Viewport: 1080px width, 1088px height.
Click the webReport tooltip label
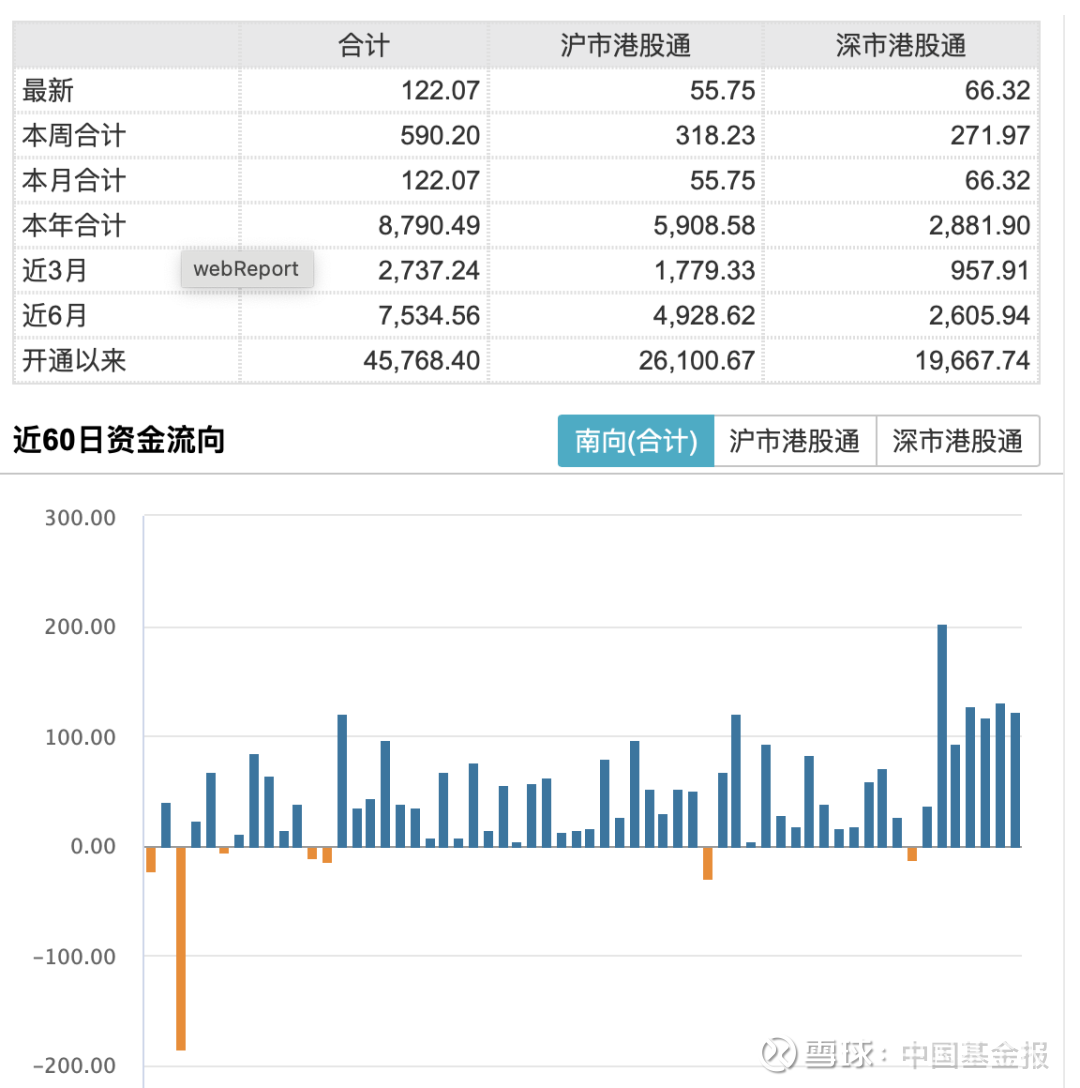pyautogui.click(x=246, y=269)
